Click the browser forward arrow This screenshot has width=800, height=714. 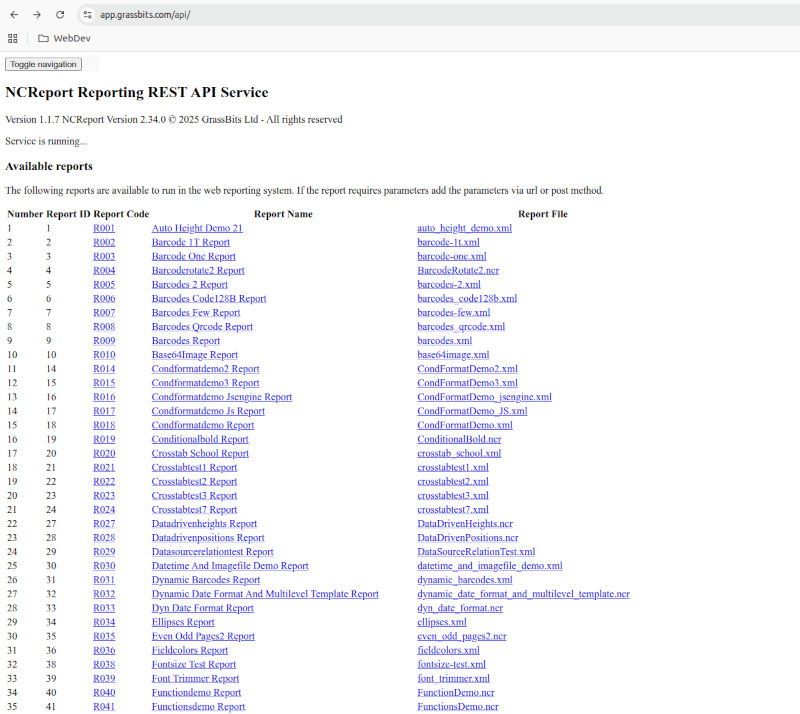(37, 15)
